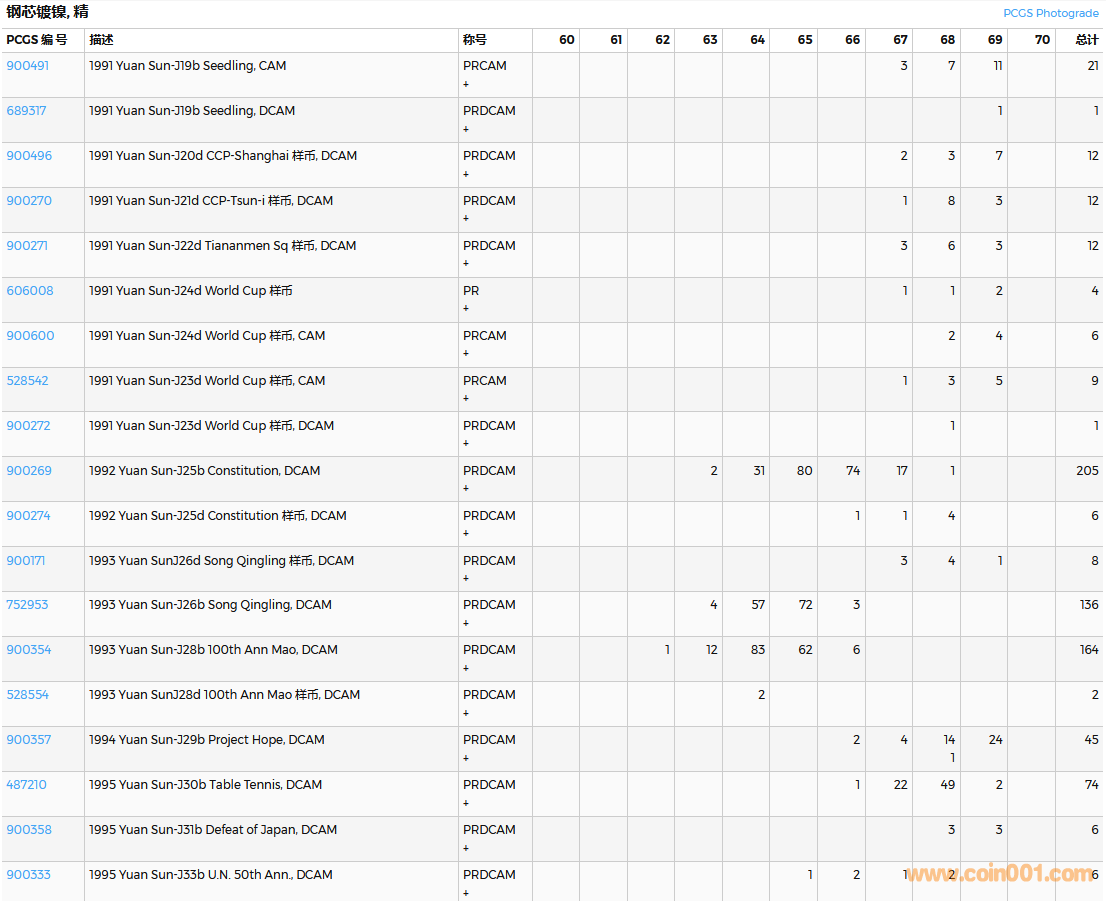Open PCGS number 487210 Table Tennis
This screenshot has height=901, width=1106.
(26, 785)
